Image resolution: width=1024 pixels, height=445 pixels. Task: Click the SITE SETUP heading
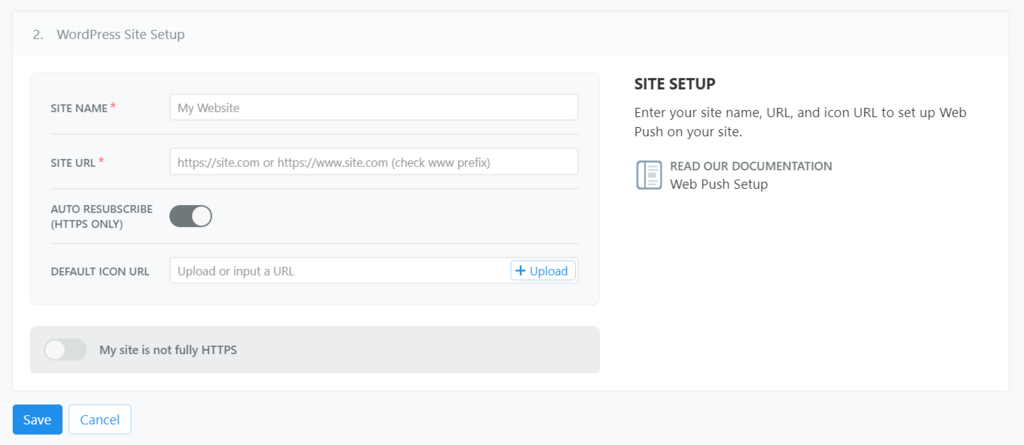(x=675, y=84)
